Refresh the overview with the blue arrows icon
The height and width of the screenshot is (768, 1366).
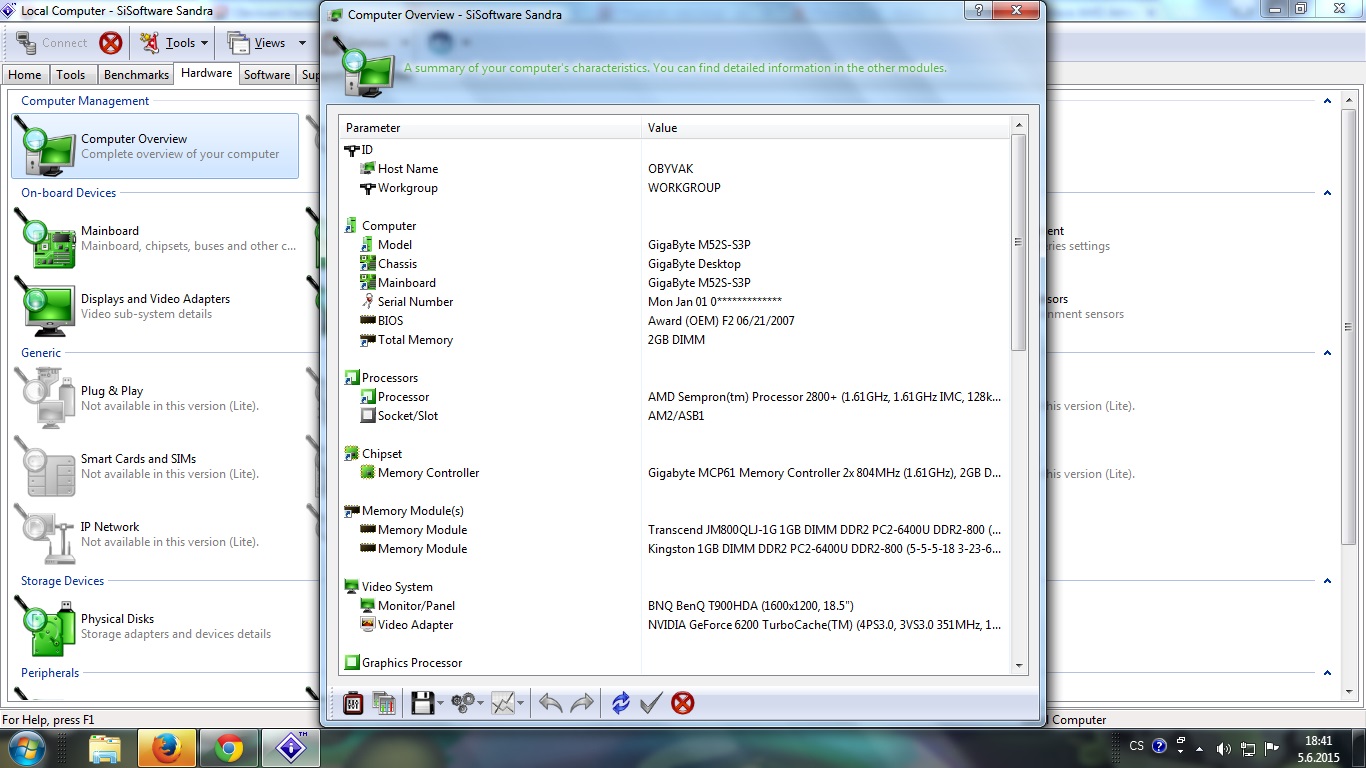coord(621,703)
